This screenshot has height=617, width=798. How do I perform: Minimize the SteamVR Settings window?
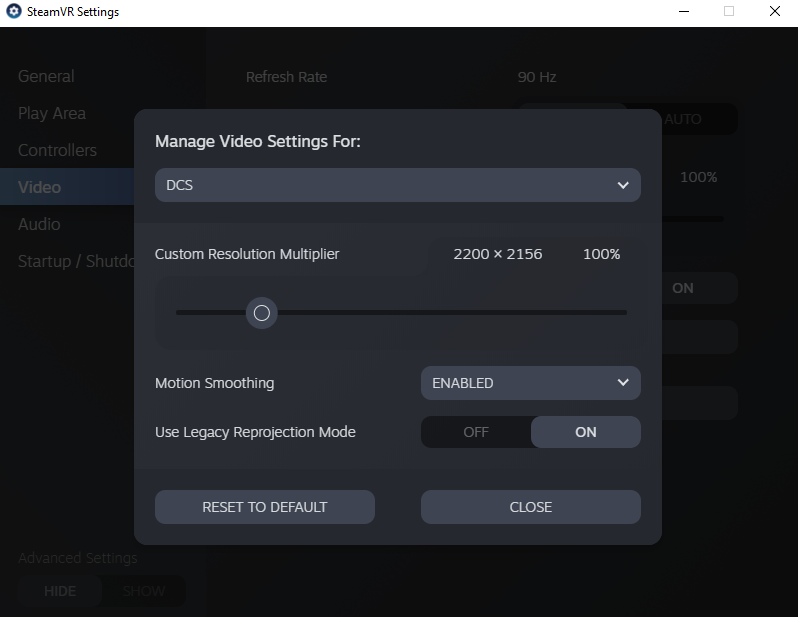coord(684,11)
